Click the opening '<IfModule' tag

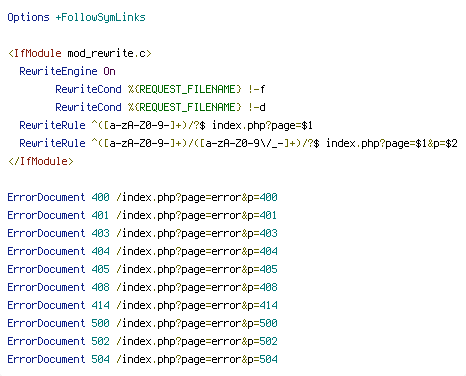[35, 53]
